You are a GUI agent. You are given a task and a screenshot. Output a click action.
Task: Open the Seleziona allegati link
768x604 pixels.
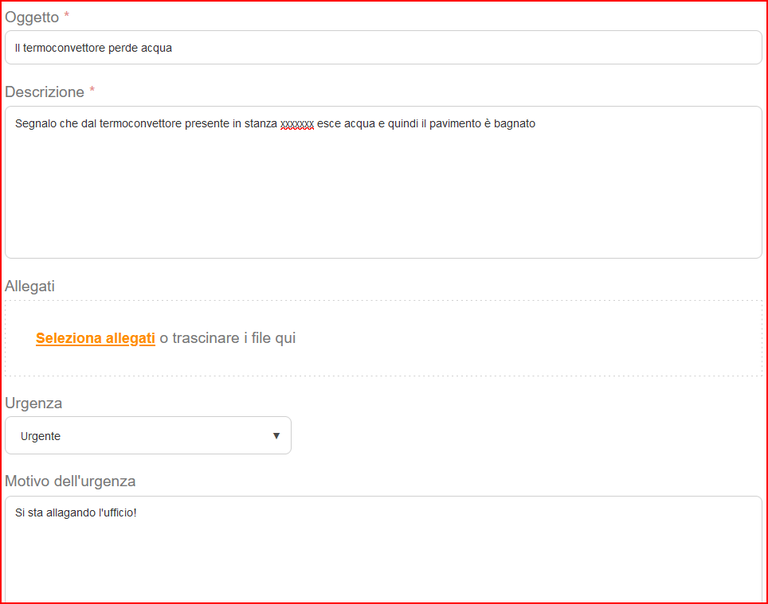(95, 338)
